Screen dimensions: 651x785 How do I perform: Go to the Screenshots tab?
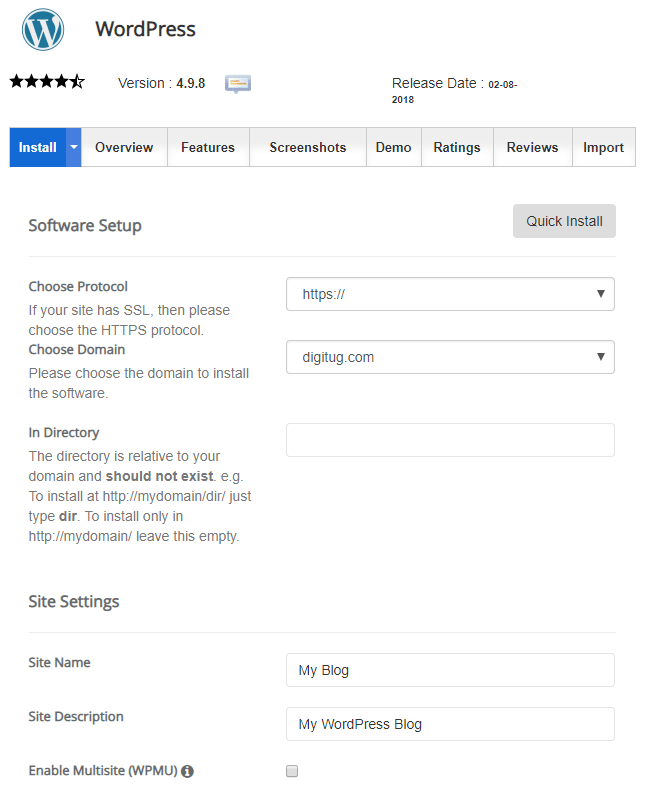pos(308,147)
